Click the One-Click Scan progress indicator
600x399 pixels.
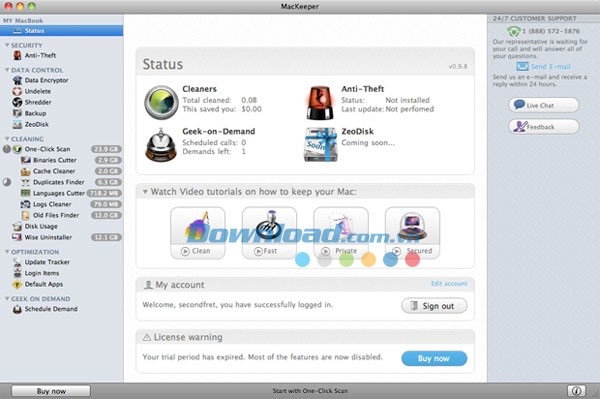pos(7,149)
